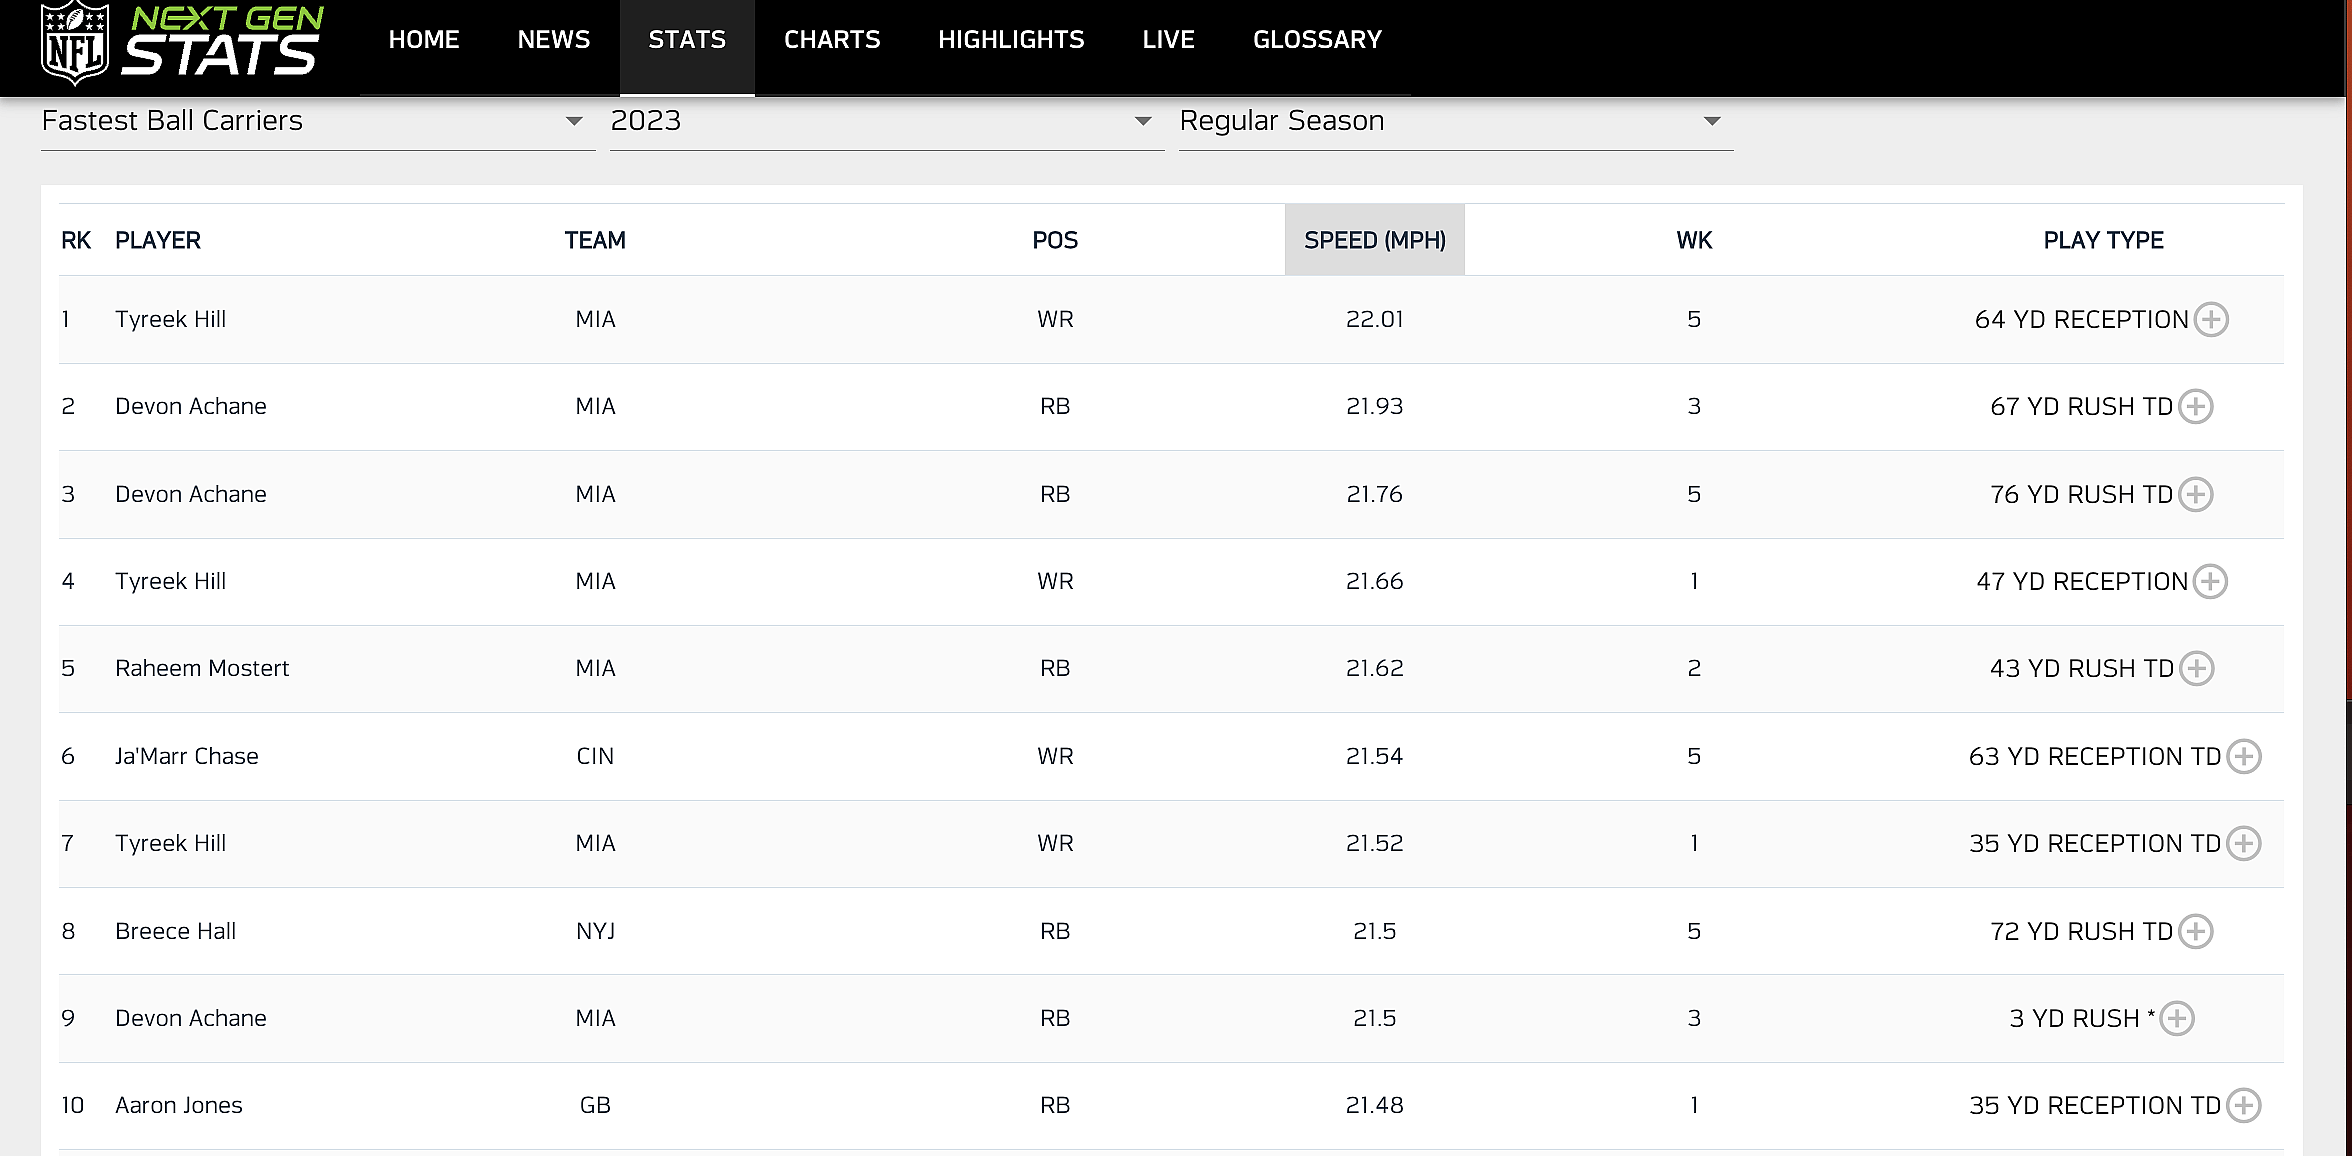
Task: Show details for 43 YD rush TD
Action: 2197,669
